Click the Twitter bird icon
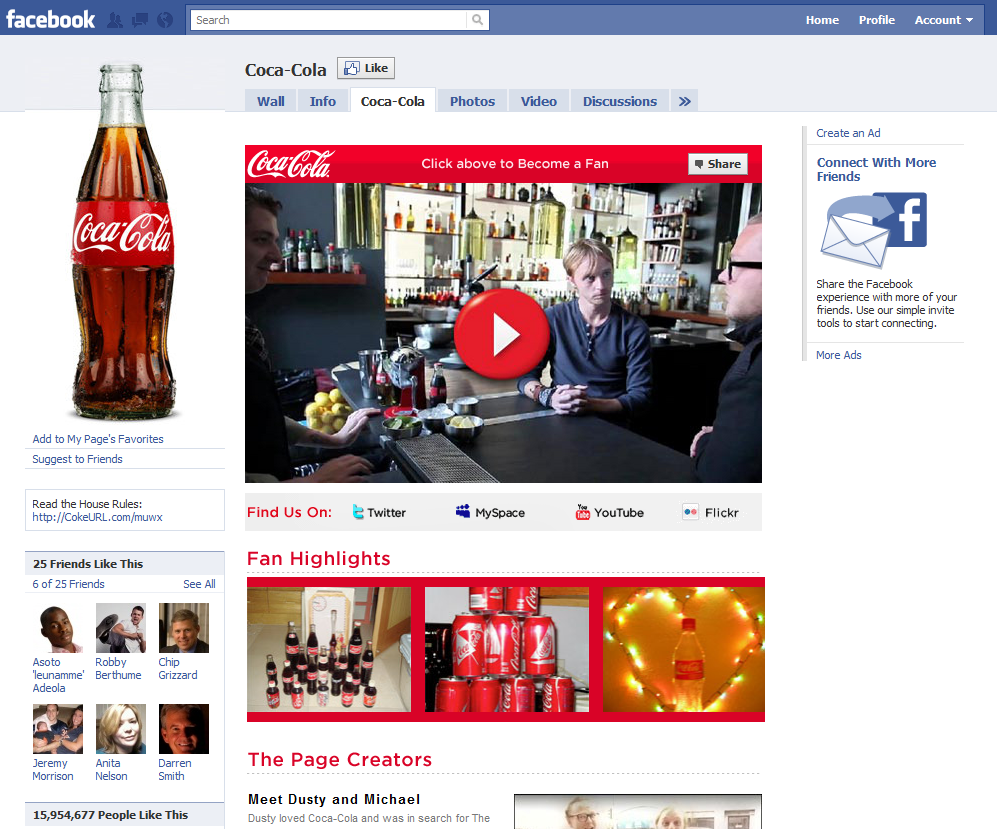The width and height of the screenshot is (997, 829). pos(358,512)
